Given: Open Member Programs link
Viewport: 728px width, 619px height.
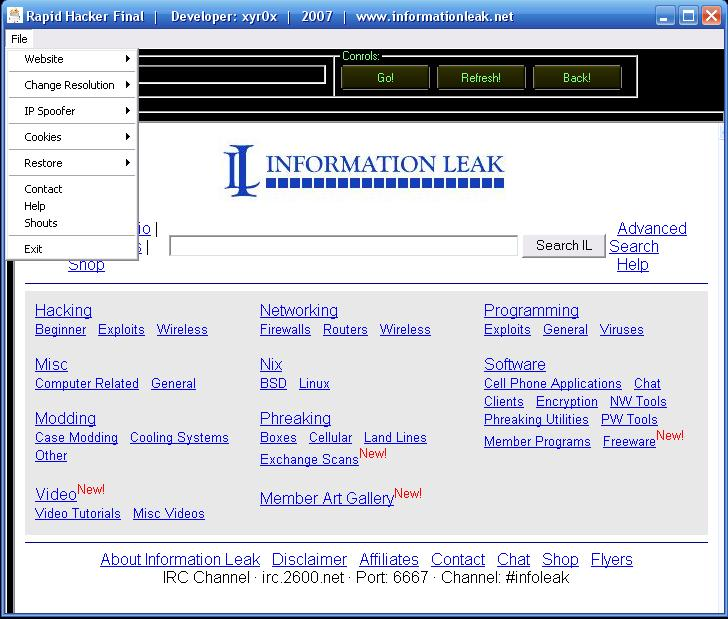Looking at the screenshot, I should (537, 442).
